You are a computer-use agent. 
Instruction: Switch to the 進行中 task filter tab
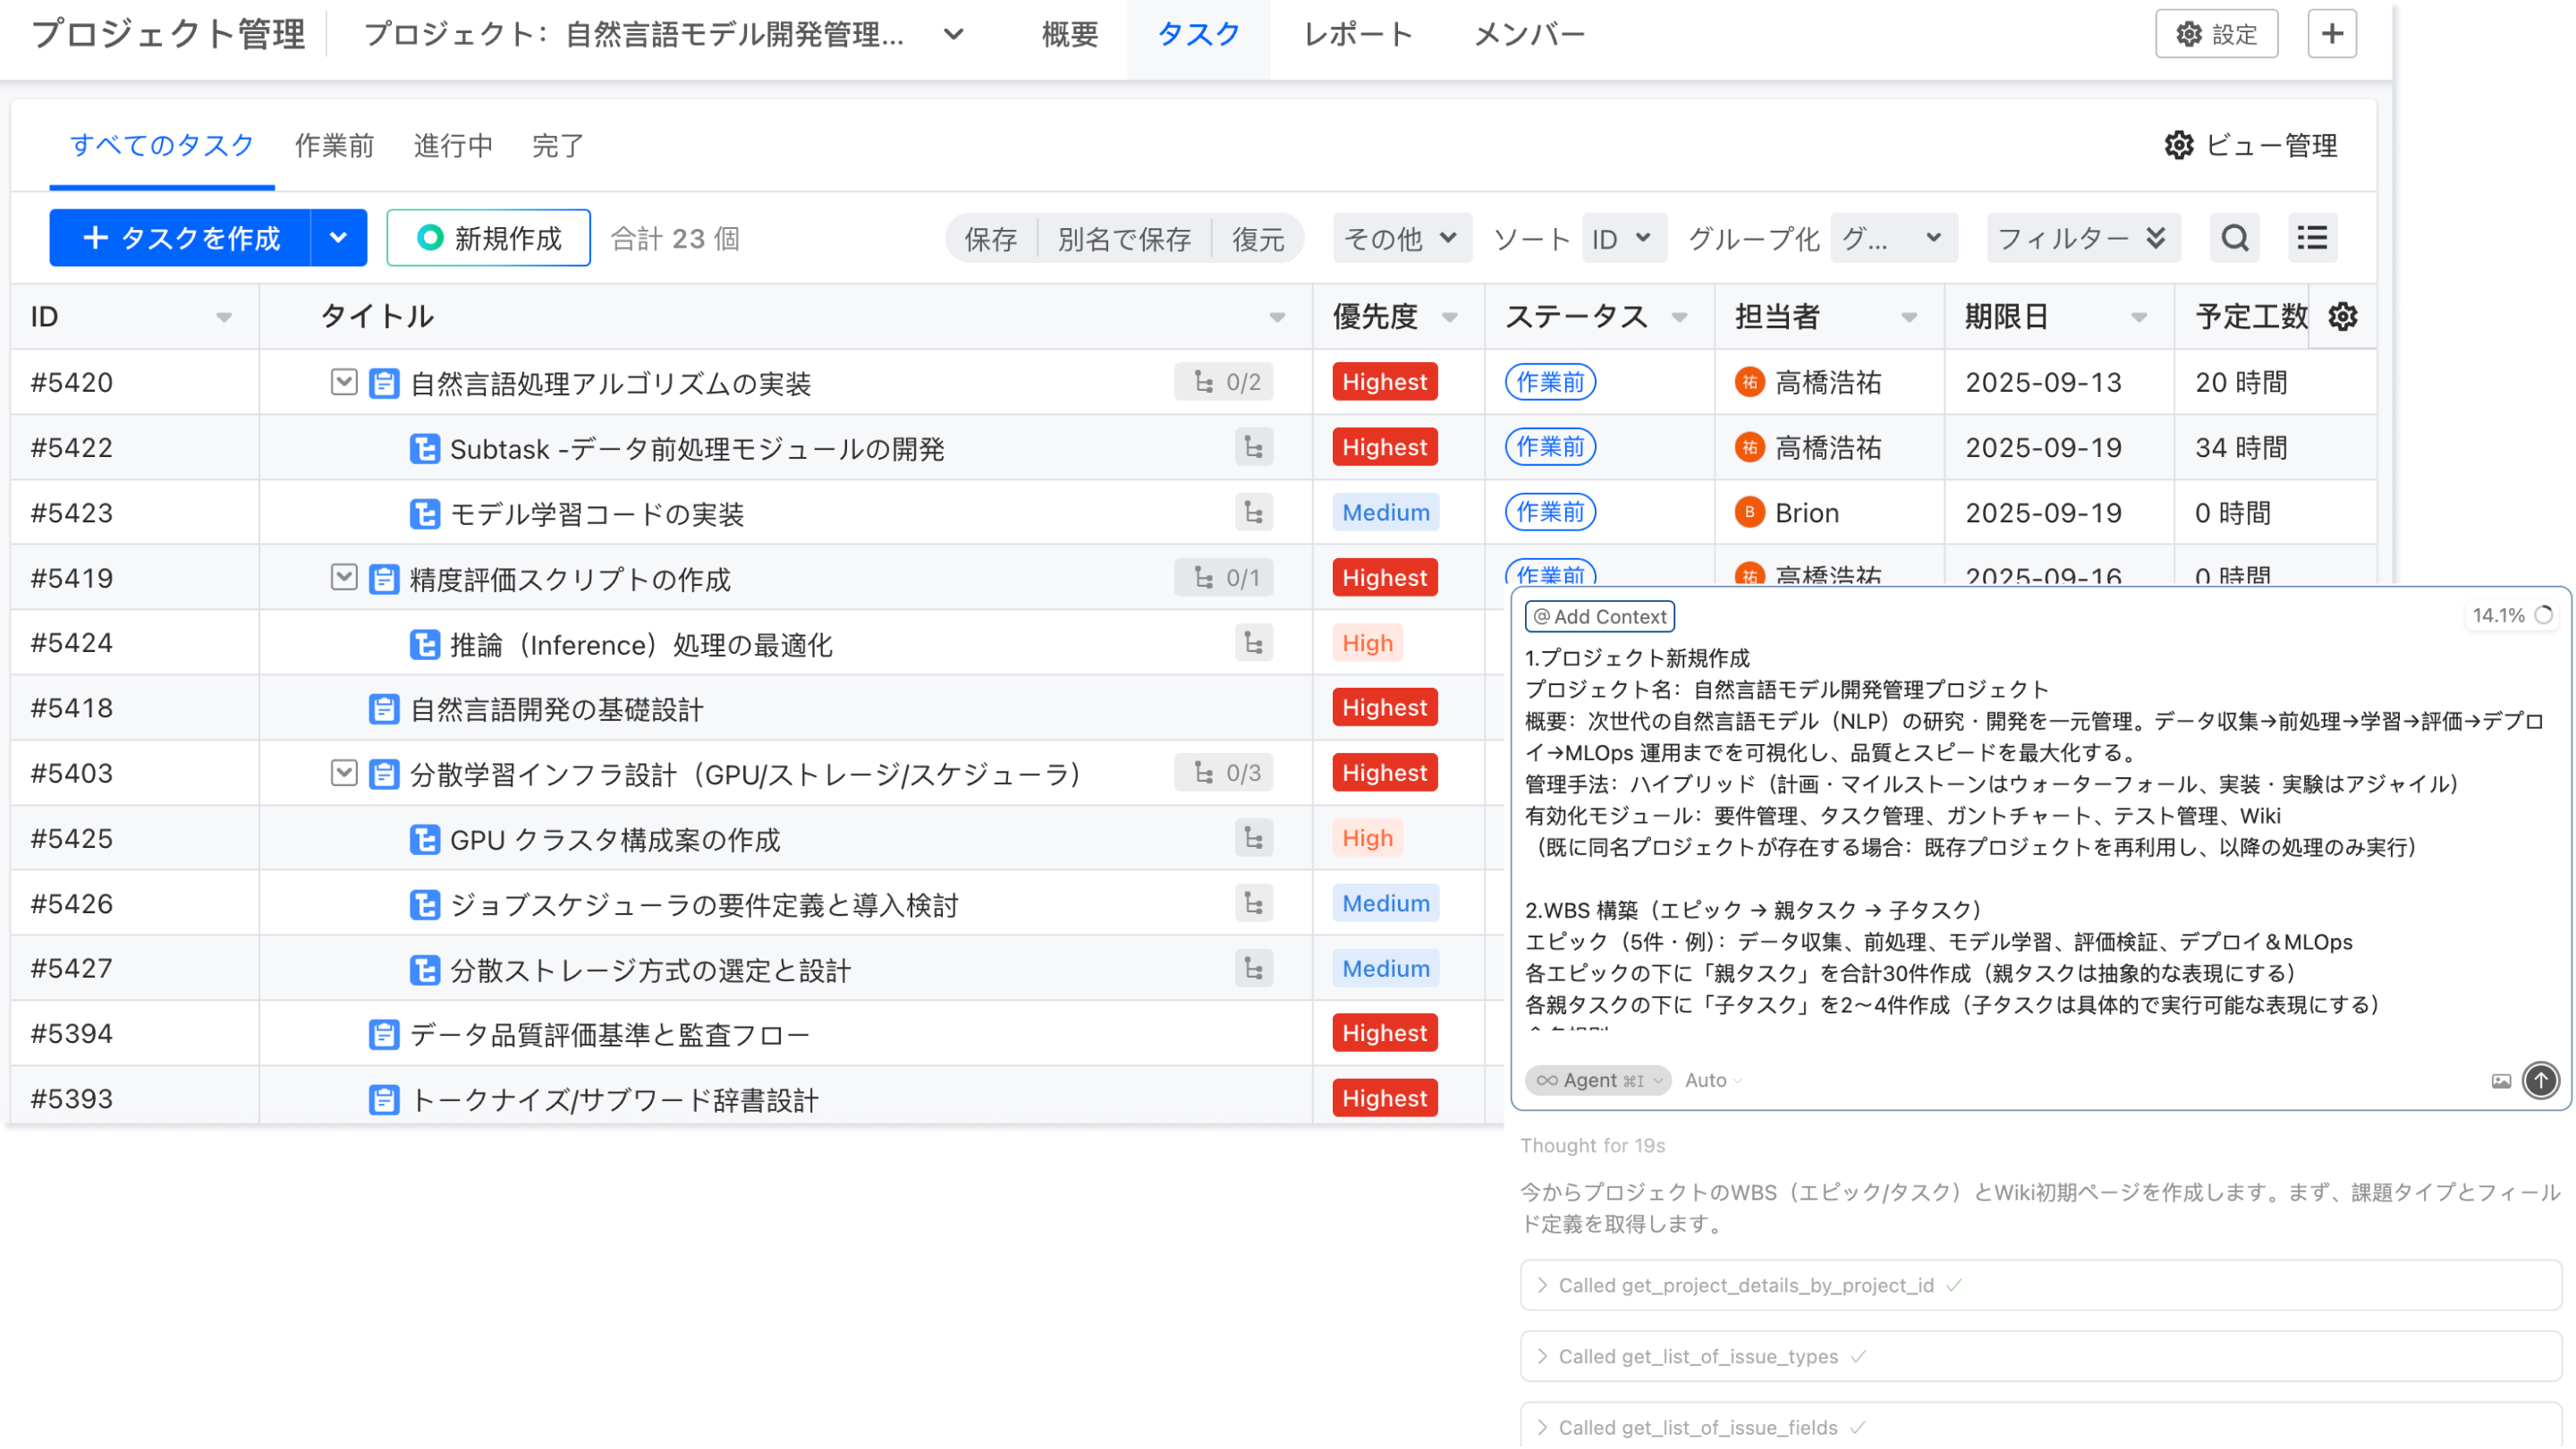tap(453, 146)
